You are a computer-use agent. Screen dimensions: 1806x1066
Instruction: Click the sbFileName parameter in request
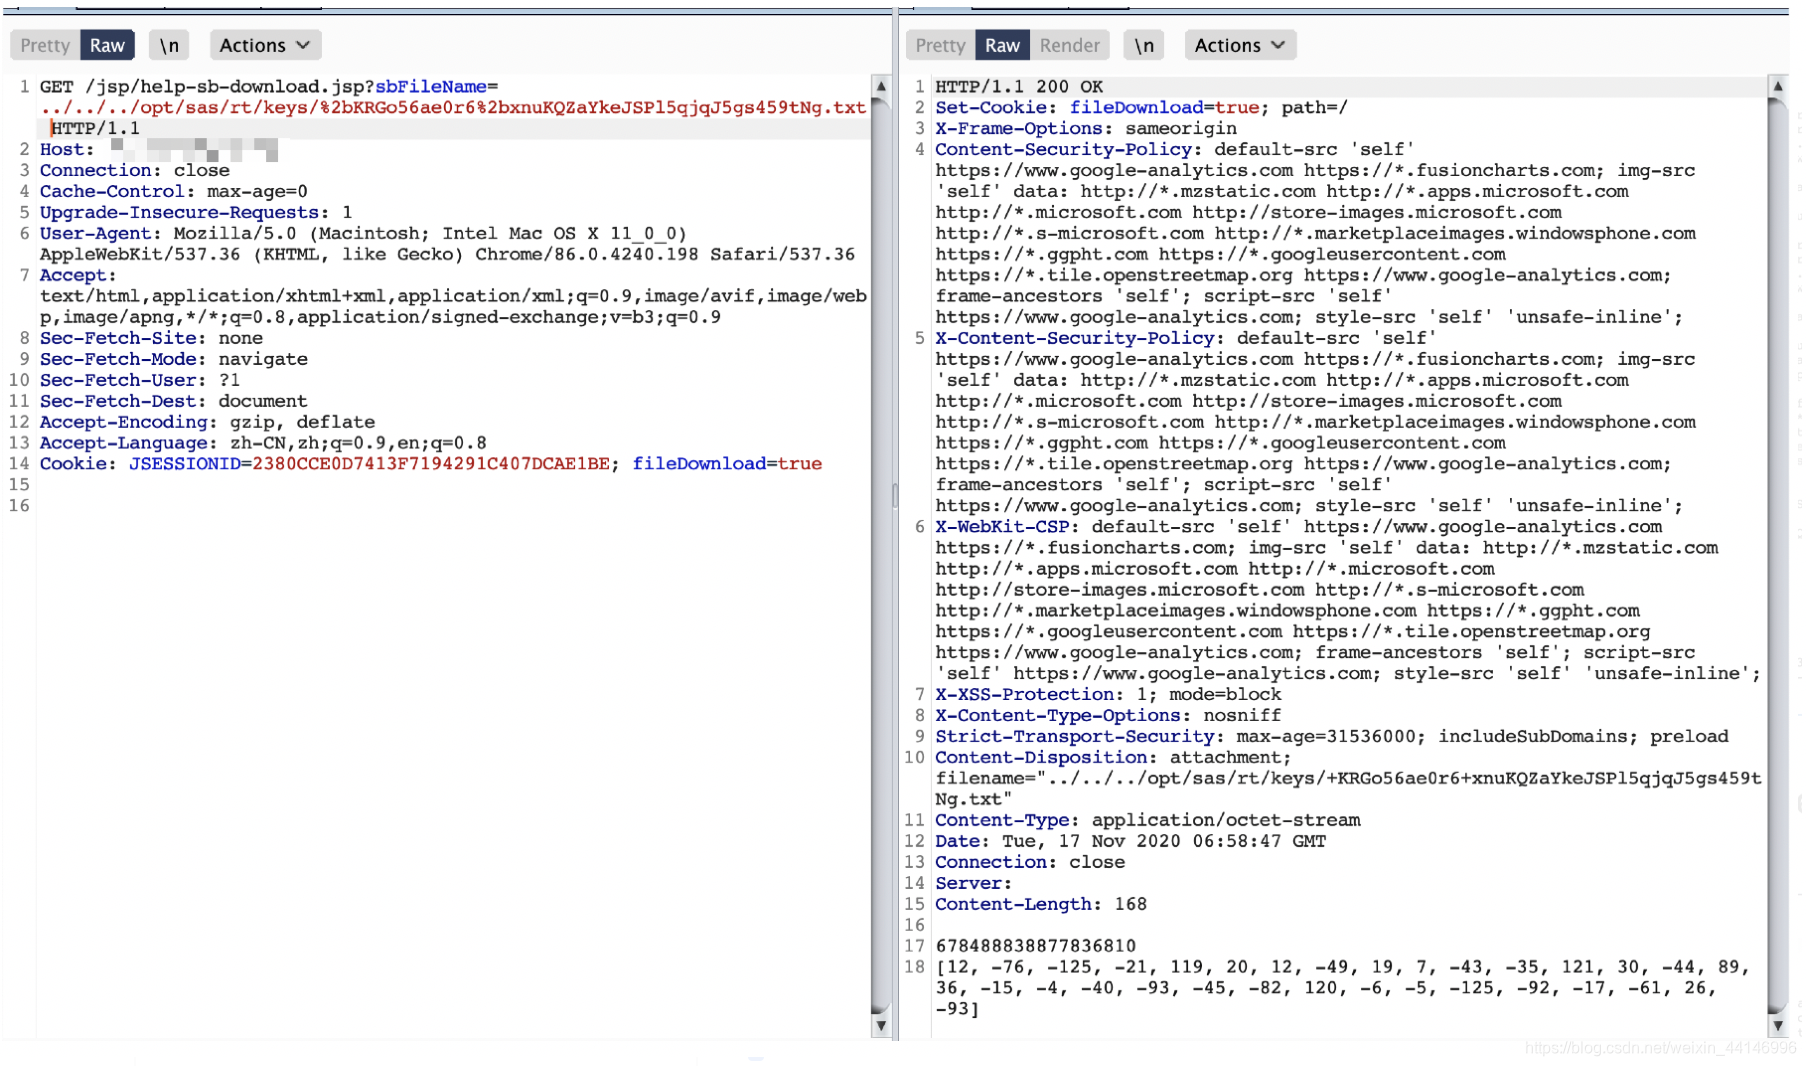coord(431,87)
